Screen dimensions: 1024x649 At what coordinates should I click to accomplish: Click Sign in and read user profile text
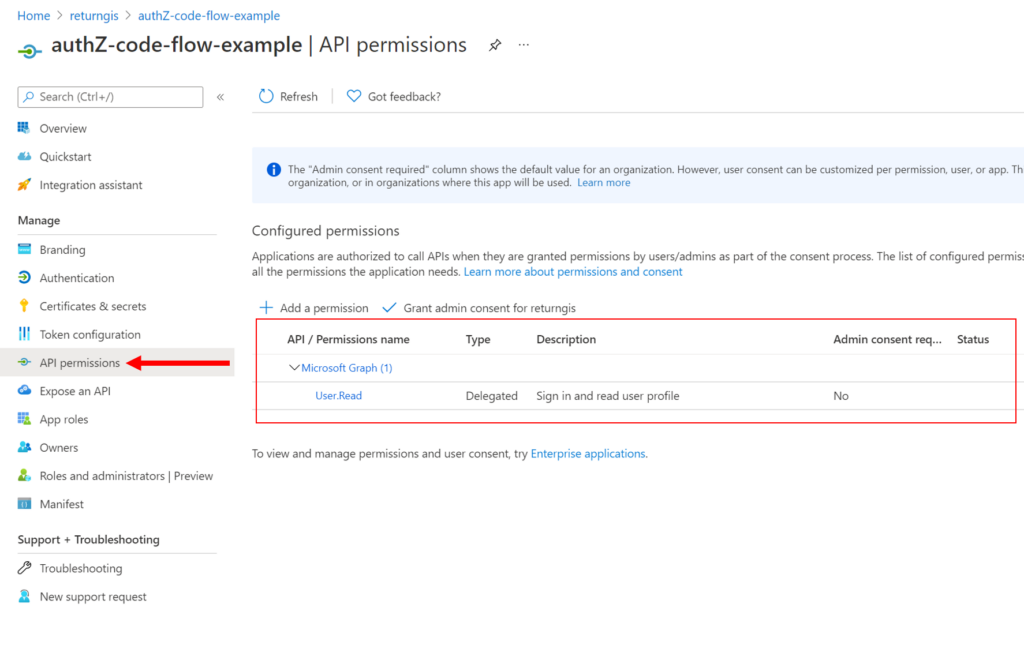click(607, 396)
